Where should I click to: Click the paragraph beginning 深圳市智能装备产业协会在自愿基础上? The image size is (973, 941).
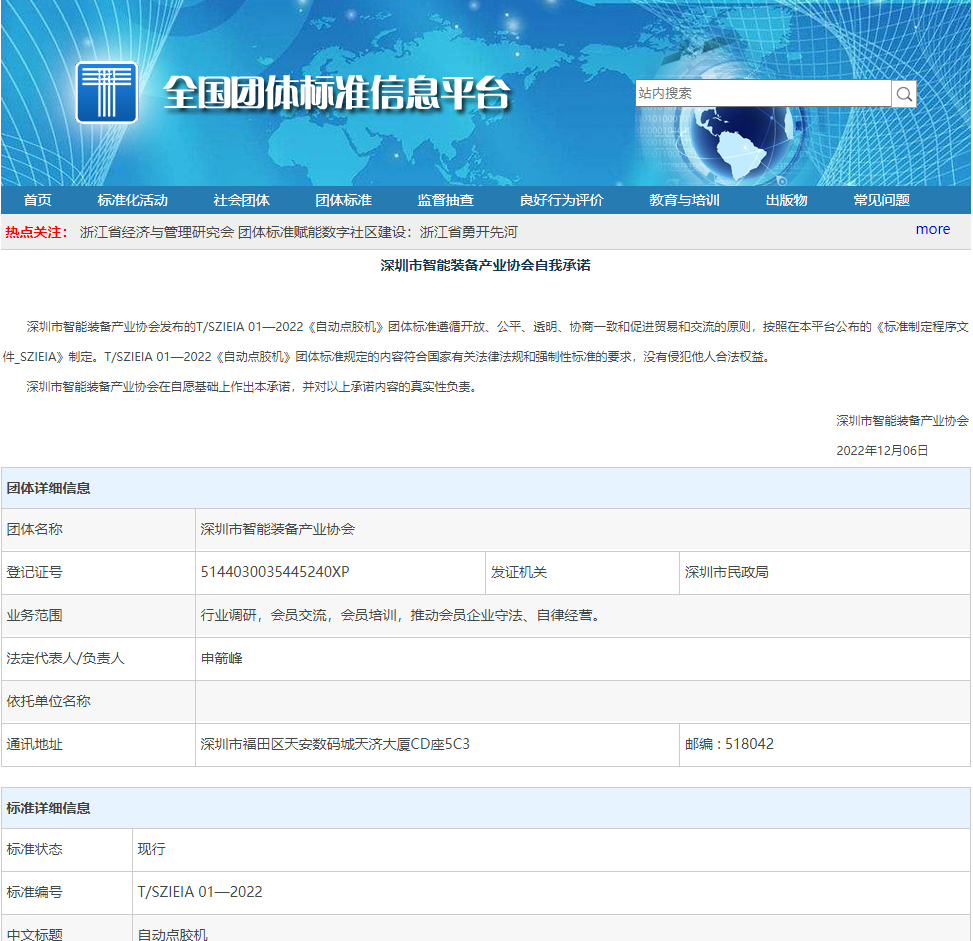point(251,387)
